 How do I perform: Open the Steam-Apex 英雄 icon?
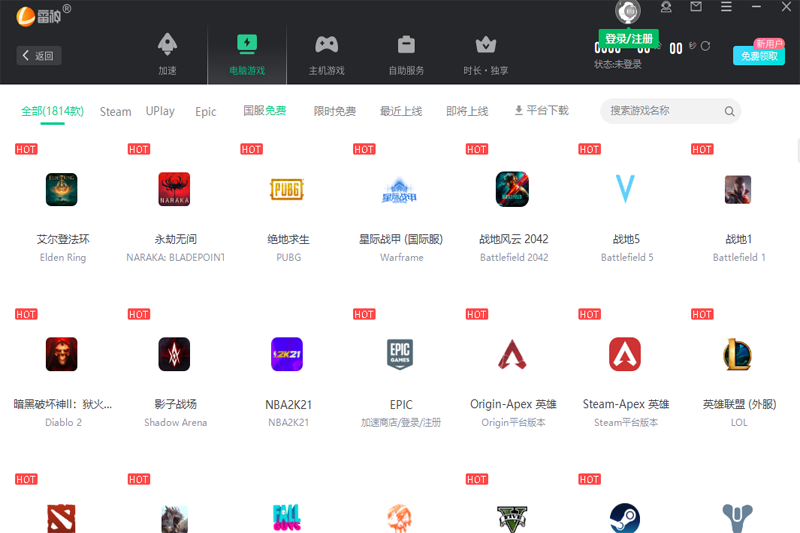click(x=625, y=354)
